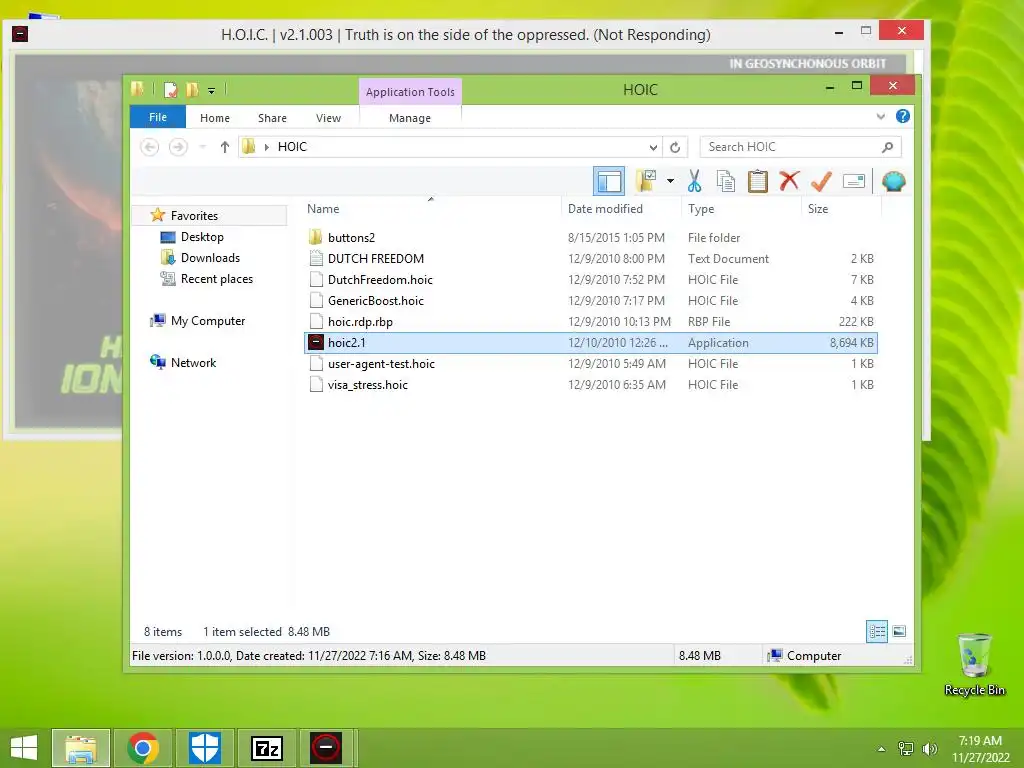
Task: Open the Customize Quick Access Toolbar dropdown
Action: (x=212, y=91)
